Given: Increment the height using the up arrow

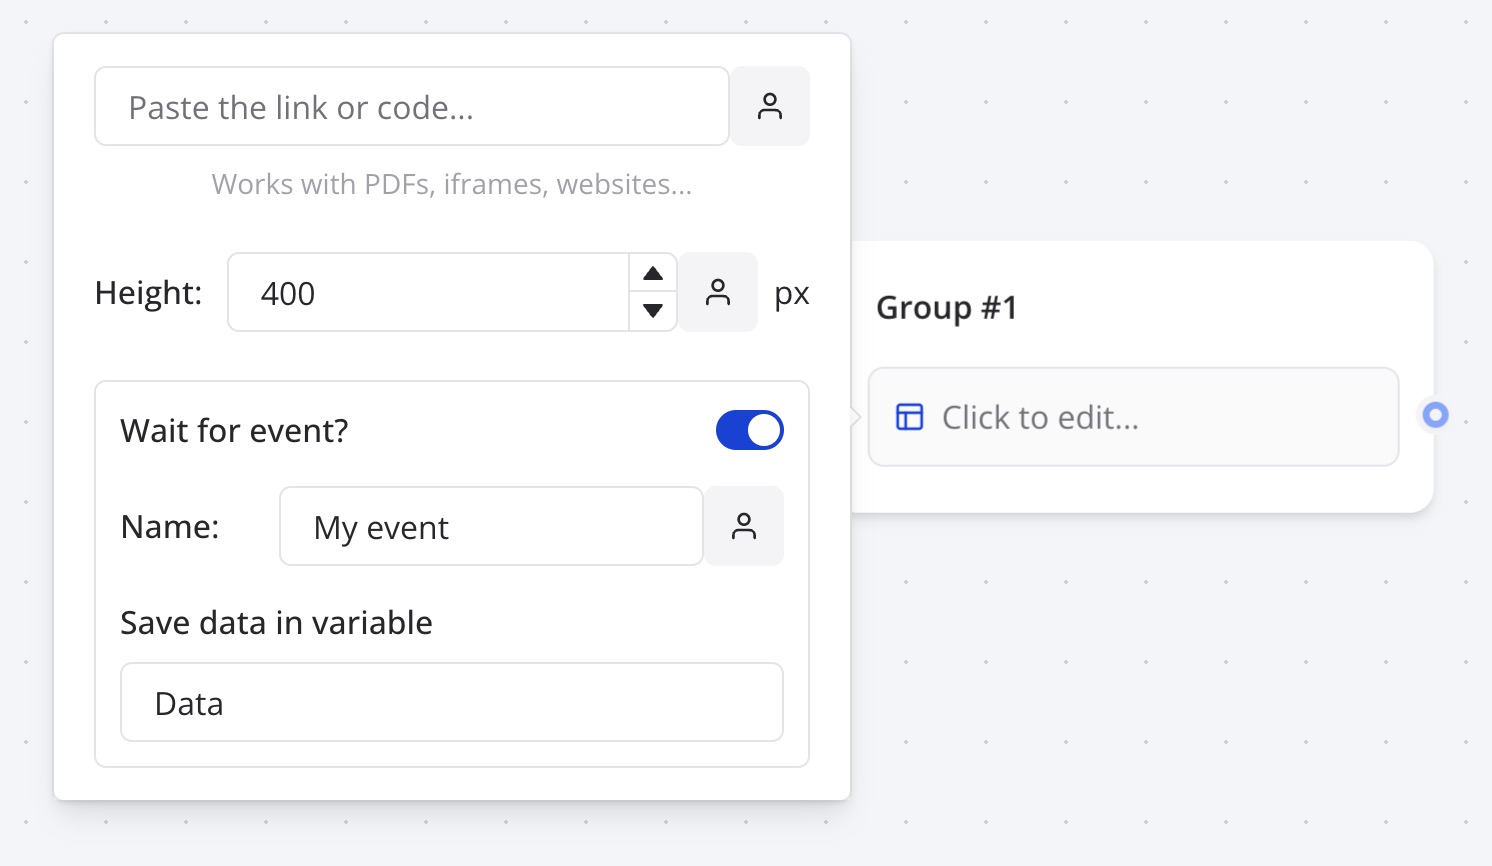Looking at the screenshot, I should 652,272.
